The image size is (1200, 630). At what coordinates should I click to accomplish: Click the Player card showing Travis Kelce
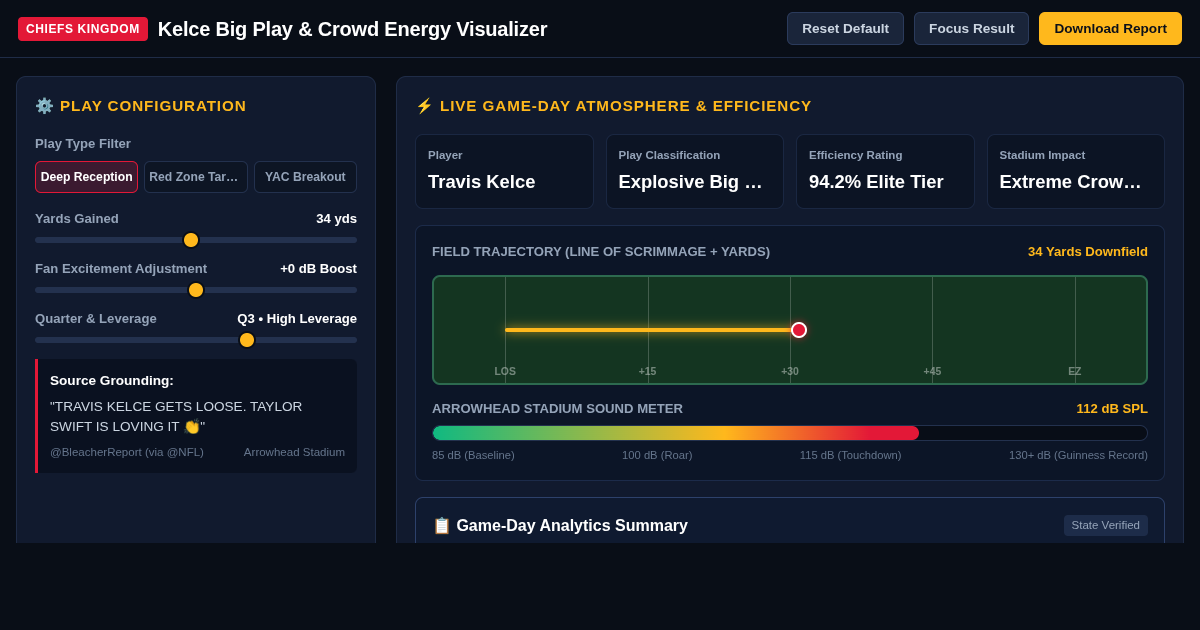(x=504, y=172)
